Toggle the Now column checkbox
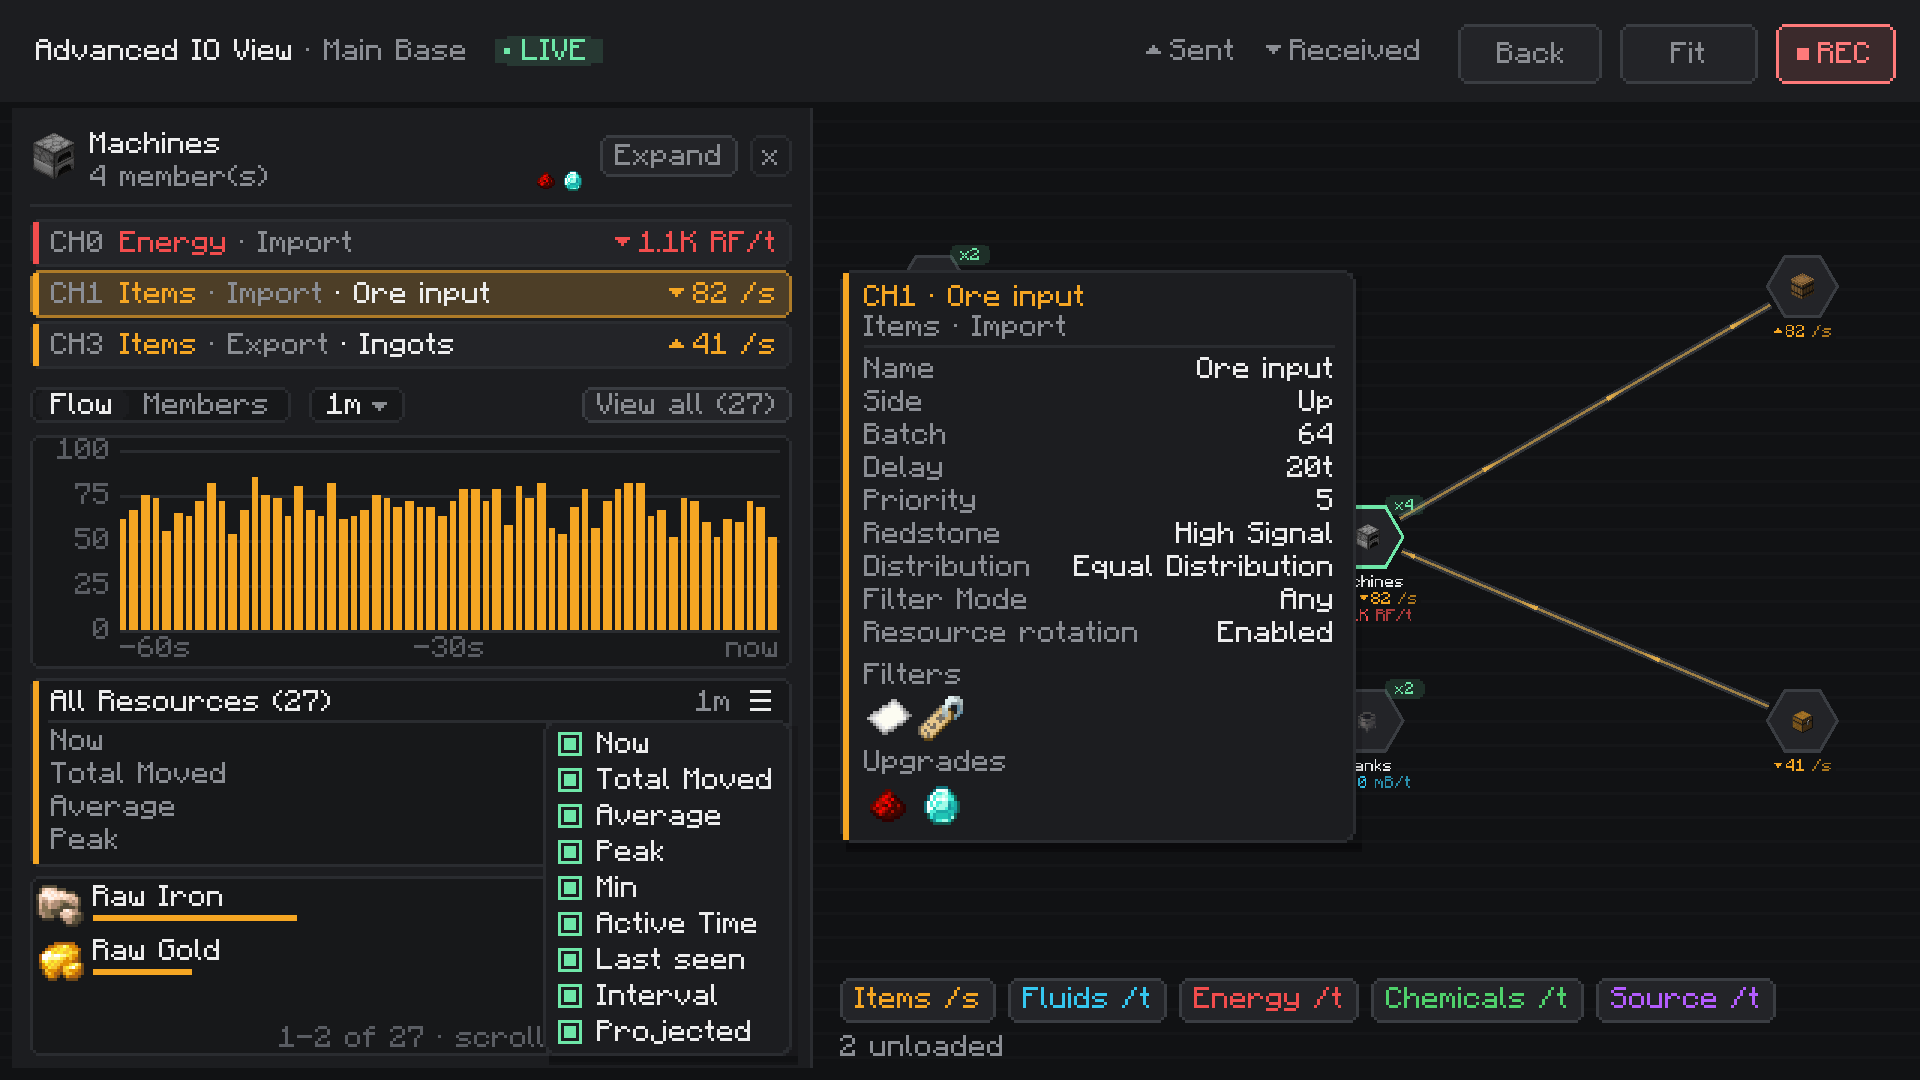 tap(570, 744)
